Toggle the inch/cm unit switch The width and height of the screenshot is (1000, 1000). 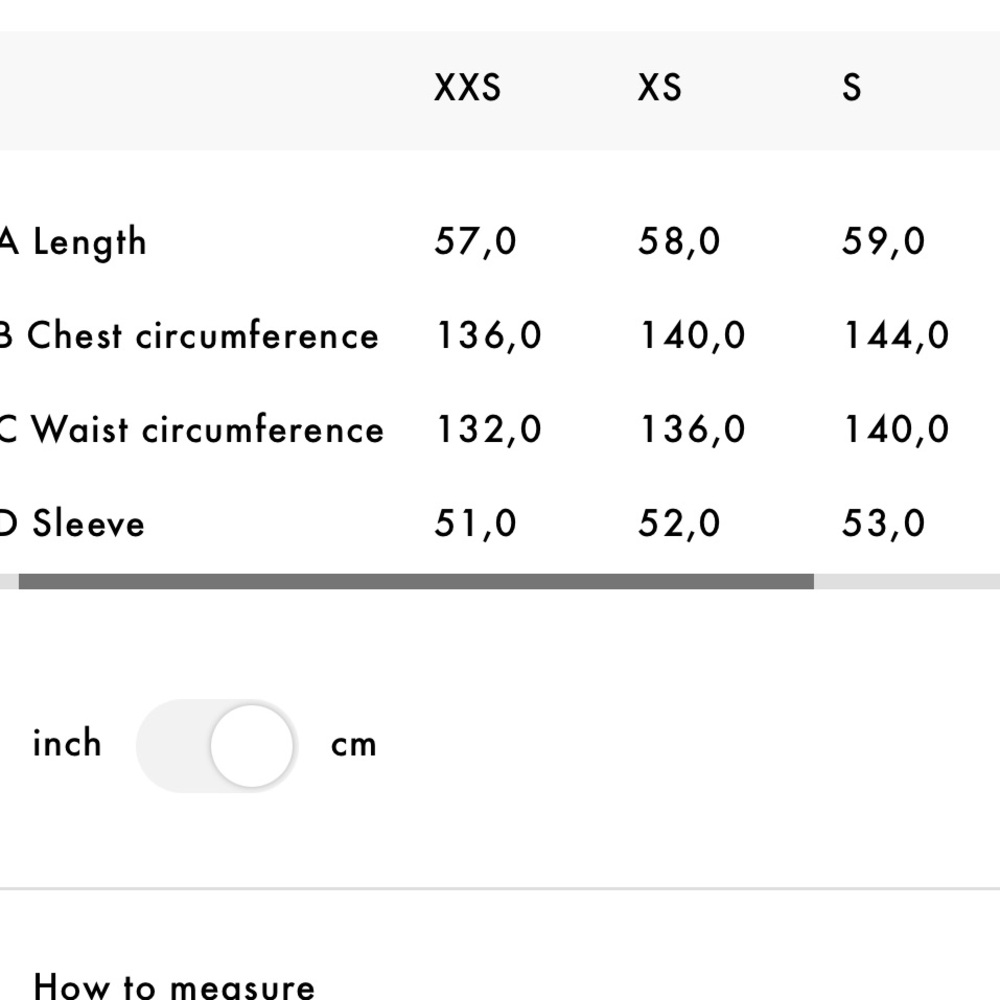[x=217, y=746]
